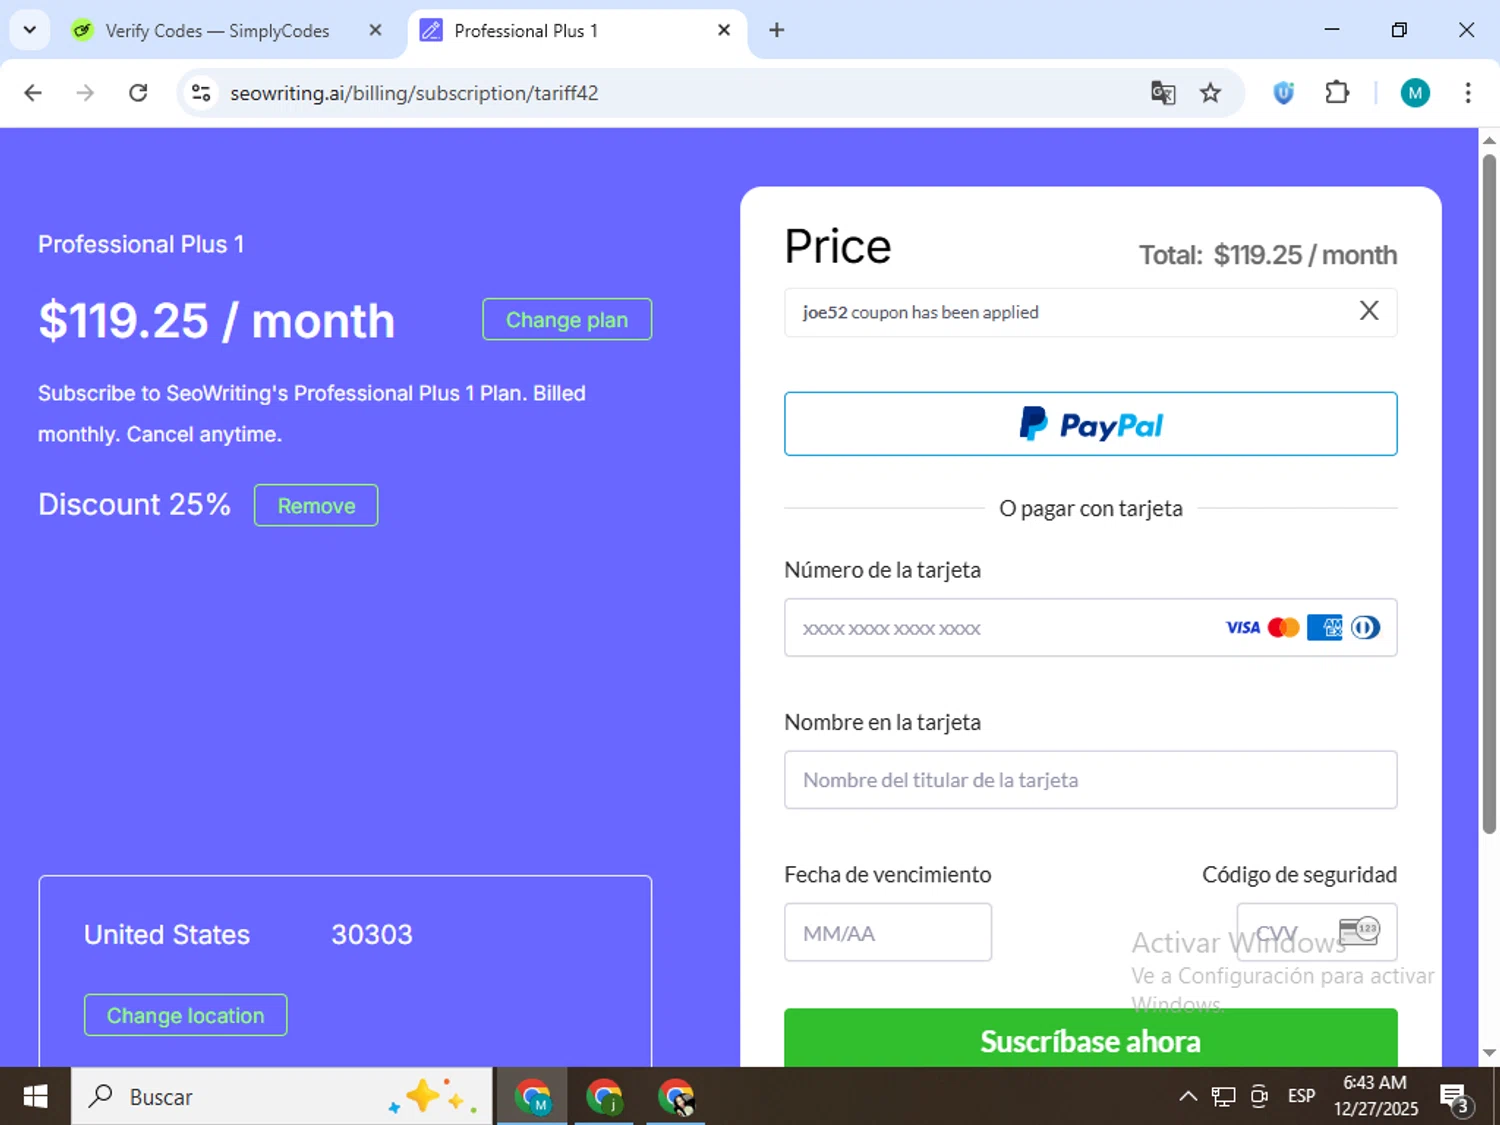This screenshot has width=1500, height=1125.
Task: Remove the 25% discount
Action: (316, 505)
